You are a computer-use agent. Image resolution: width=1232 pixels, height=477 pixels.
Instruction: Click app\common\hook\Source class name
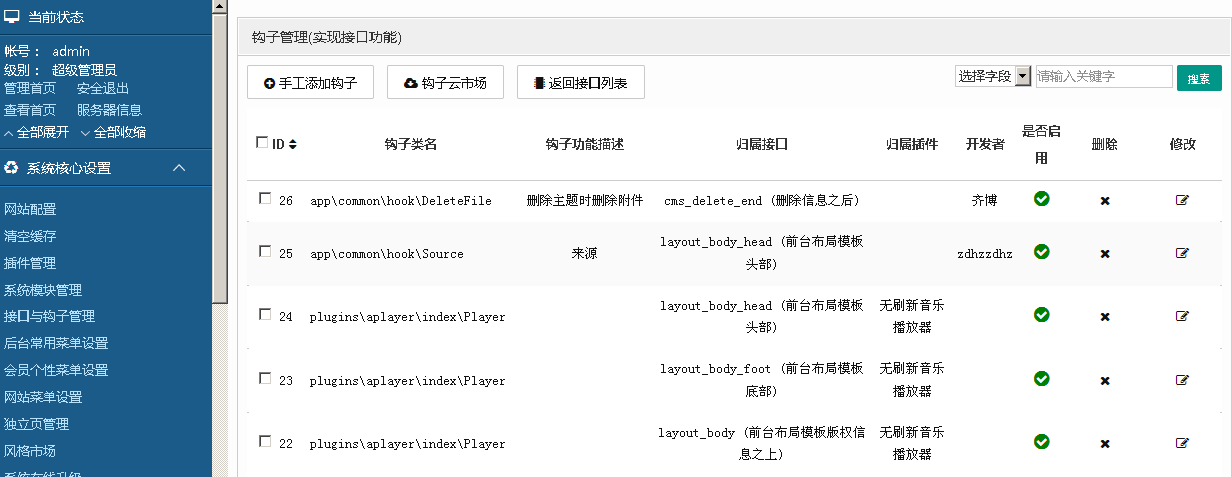tap(386, 254)
